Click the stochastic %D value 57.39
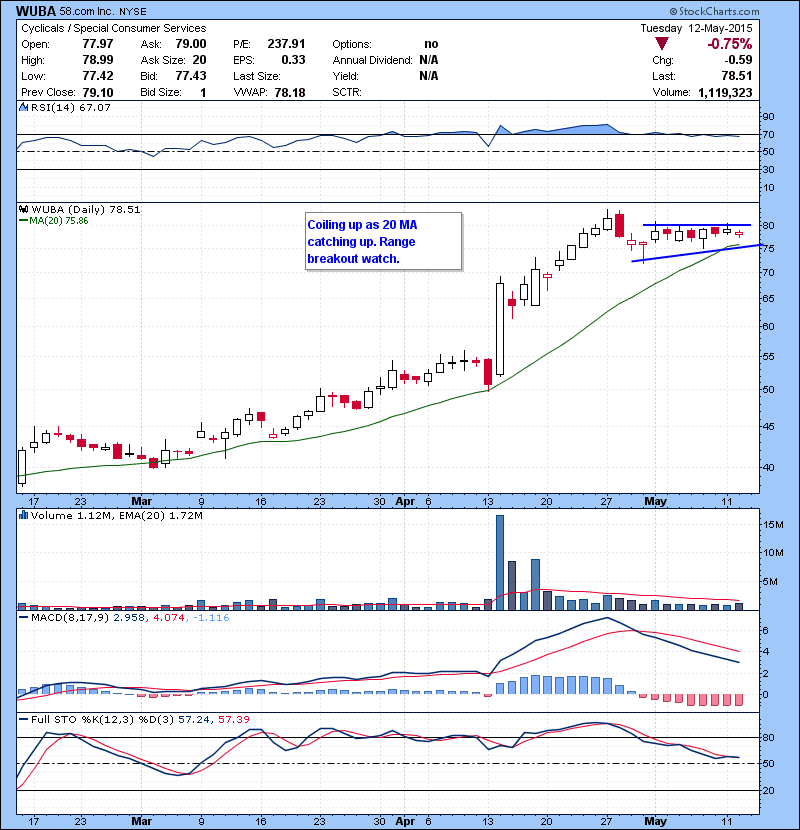 (x=234, y=719)
